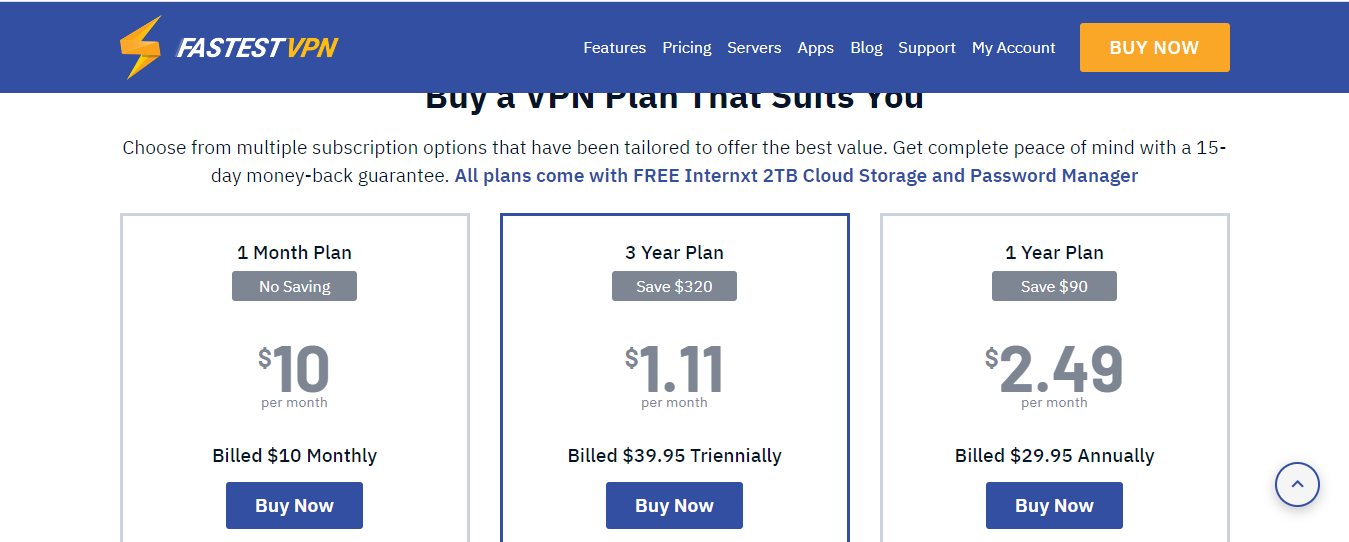Buy the 1 Month Plan
Image resolution: width=1349 pixels, height=542 pixels.
294,505
